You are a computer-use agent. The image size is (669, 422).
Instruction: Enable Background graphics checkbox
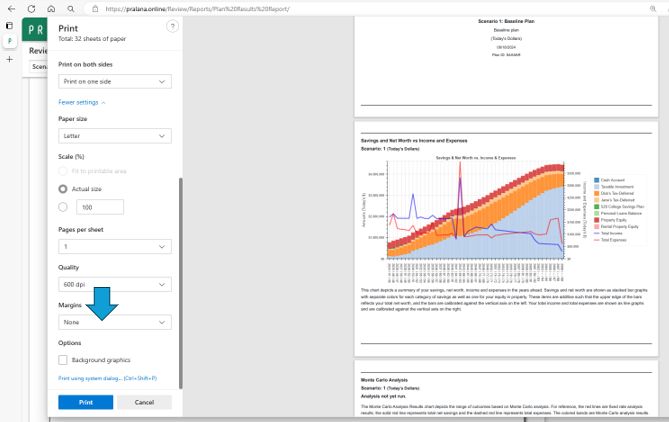point(63,360)
